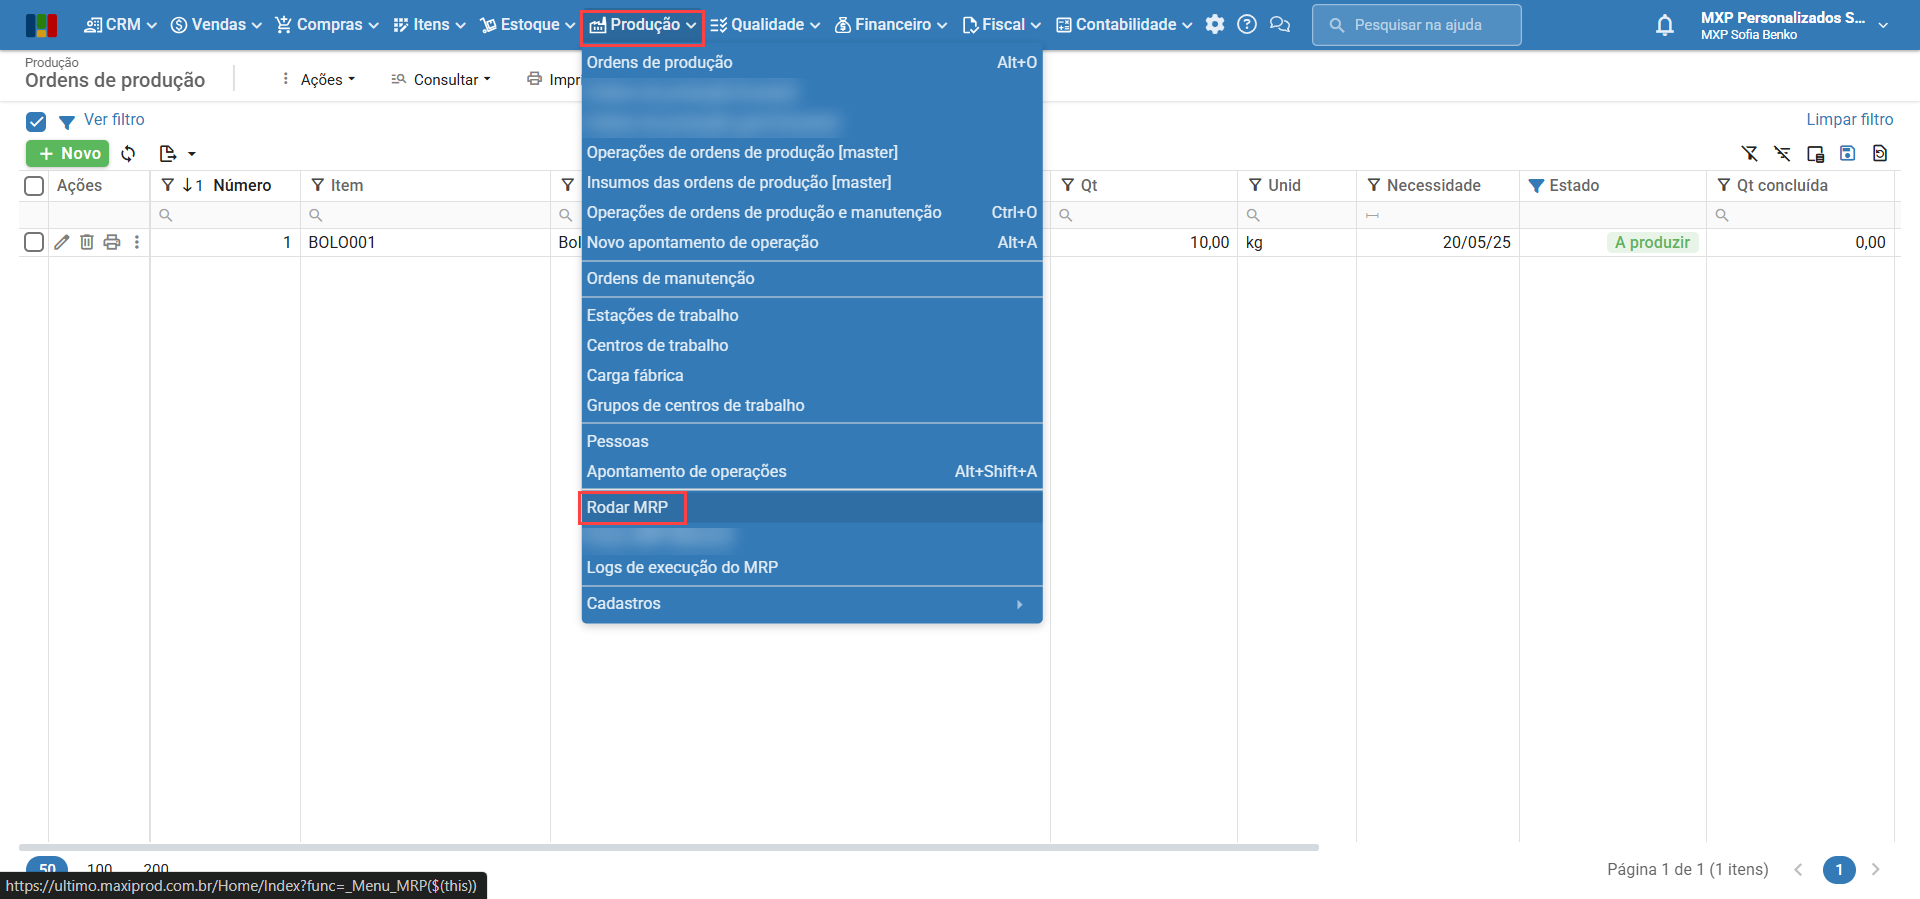Click the export document icon
Screen dimensions: 1920x899
click(168, 154)
